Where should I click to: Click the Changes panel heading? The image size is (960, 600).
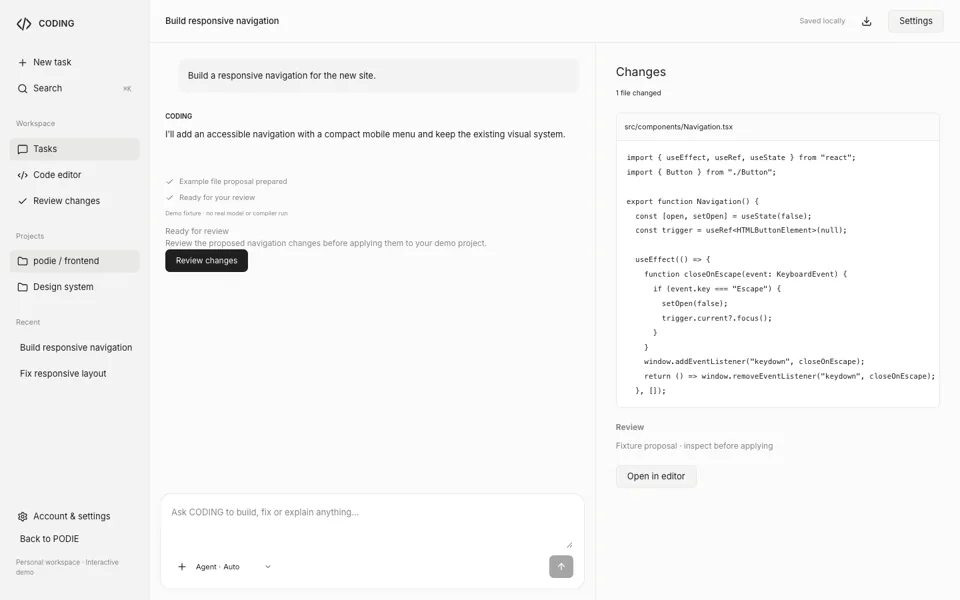pos(640,72)
